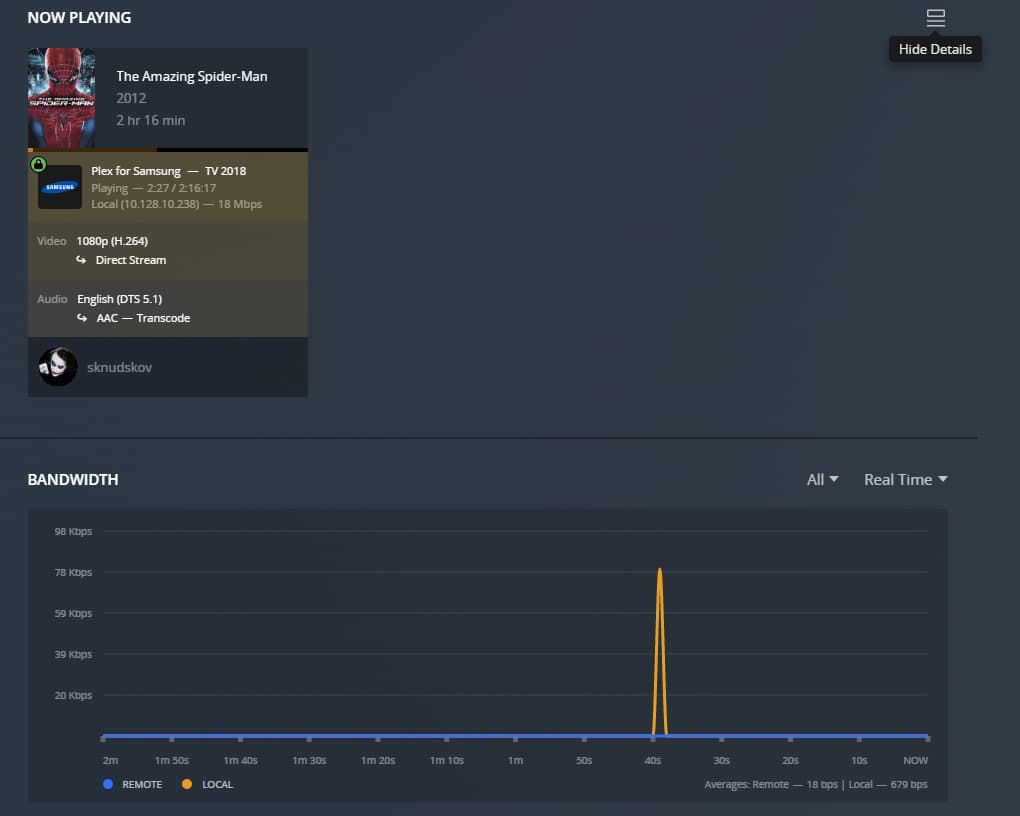Viewport: 1020px width, 816px height.
Task: Select the 'Plex for Samsung — TV 2018' text
Action: click(x=168, y=170)
